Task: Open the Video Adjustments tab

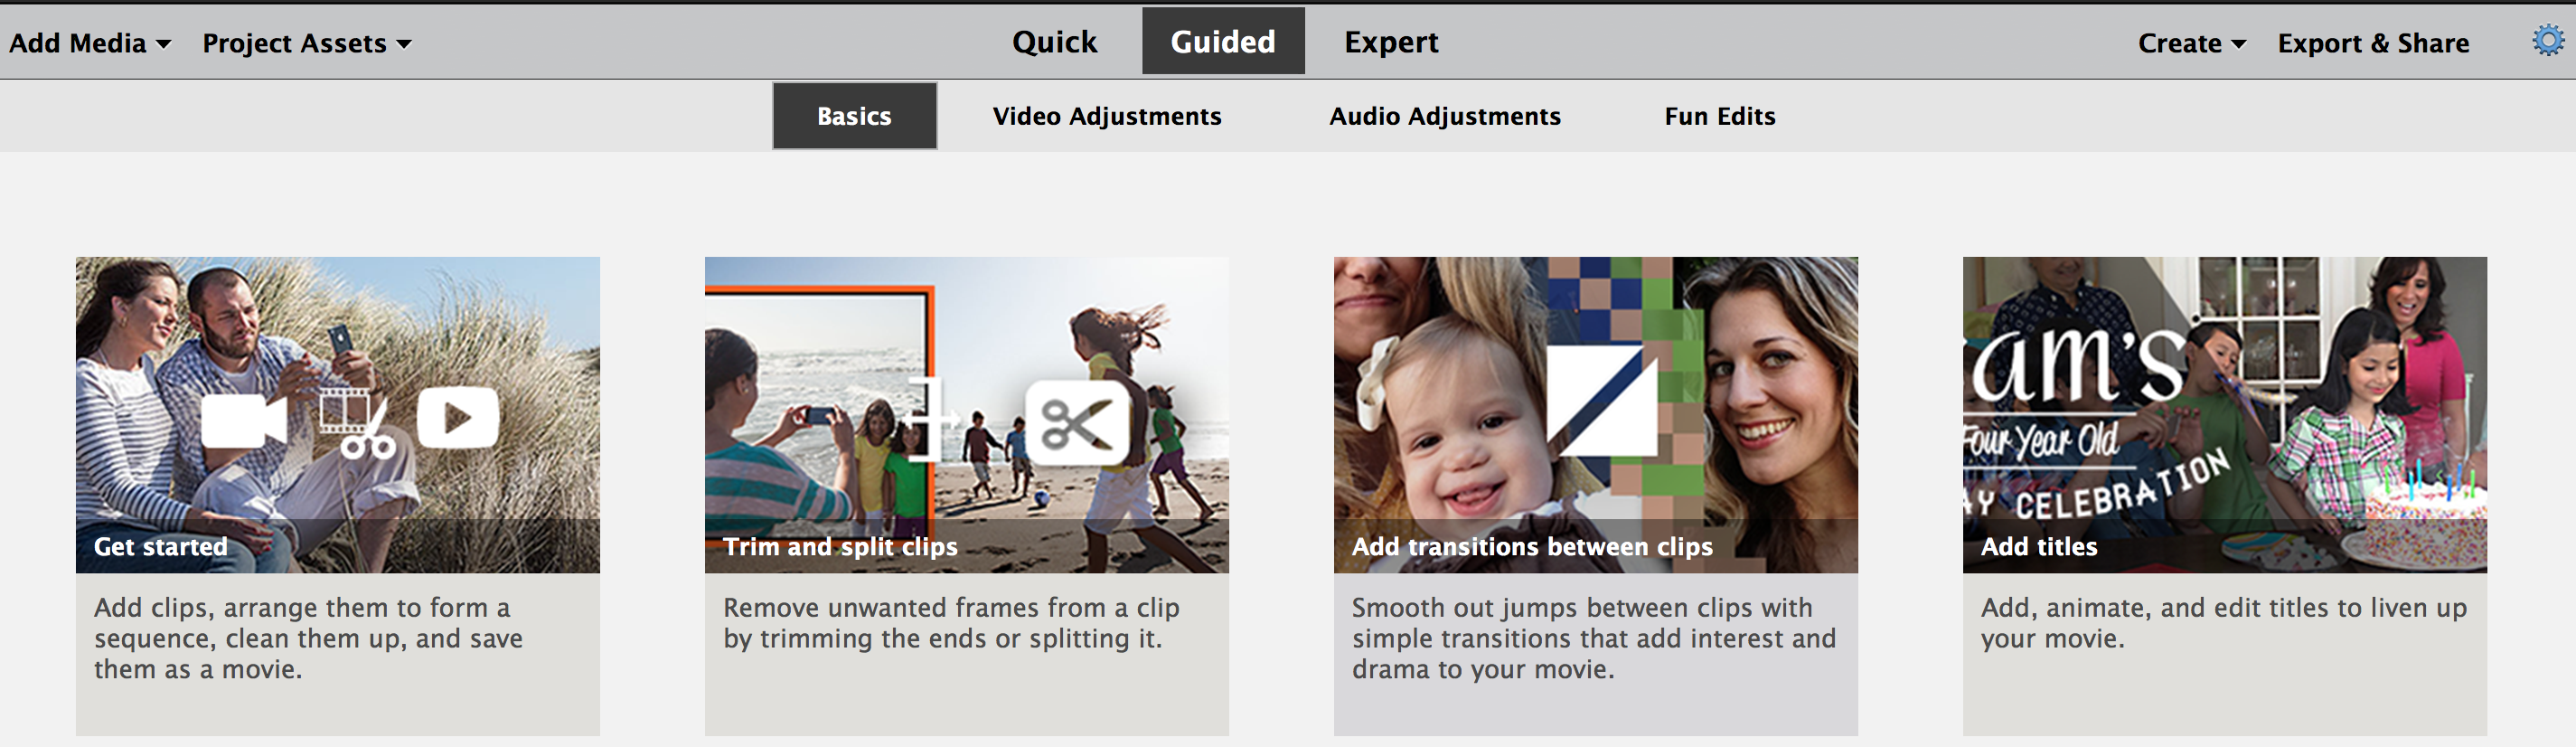Action: coord(1107,116)
